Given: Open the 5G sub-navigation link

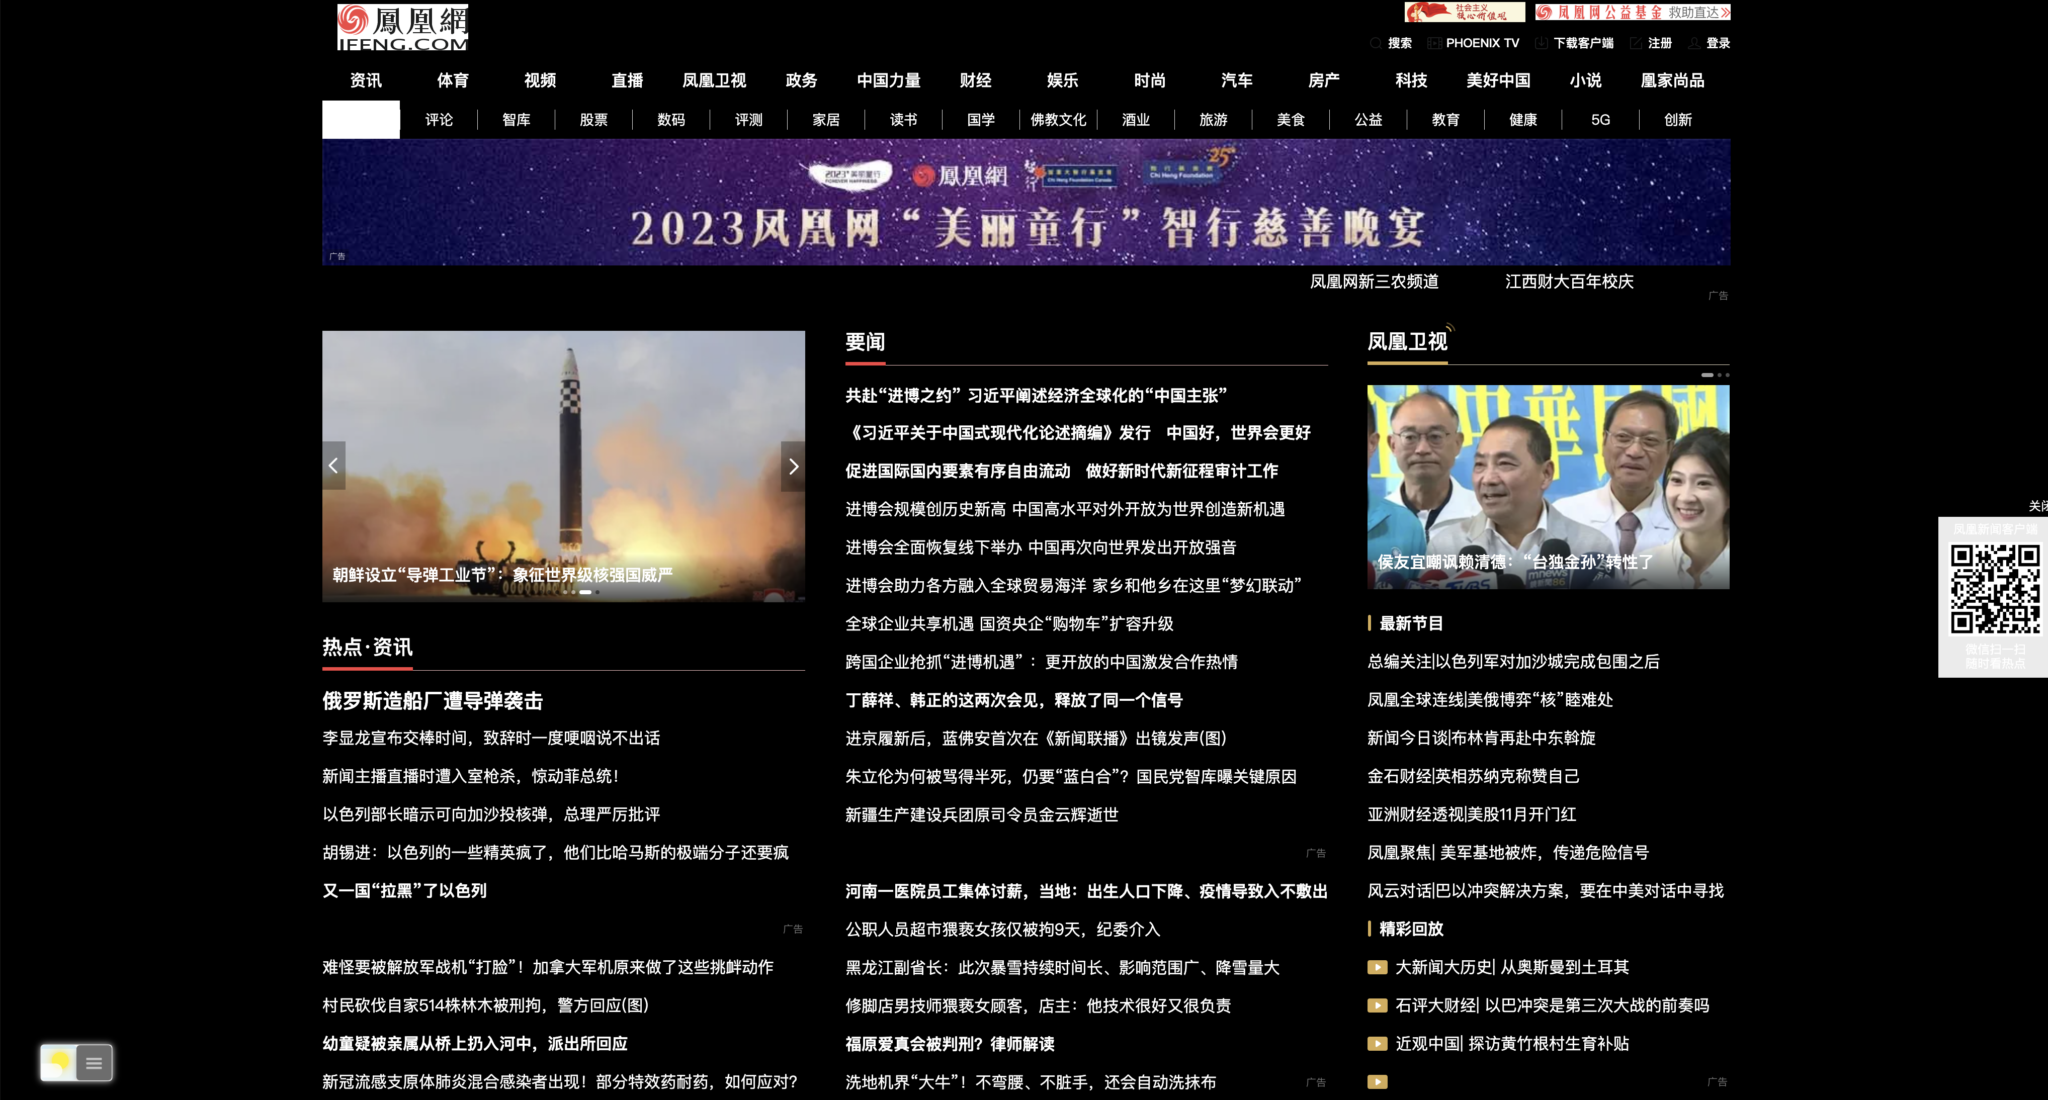Looking at the screenshot, I should coord(1601,120).
